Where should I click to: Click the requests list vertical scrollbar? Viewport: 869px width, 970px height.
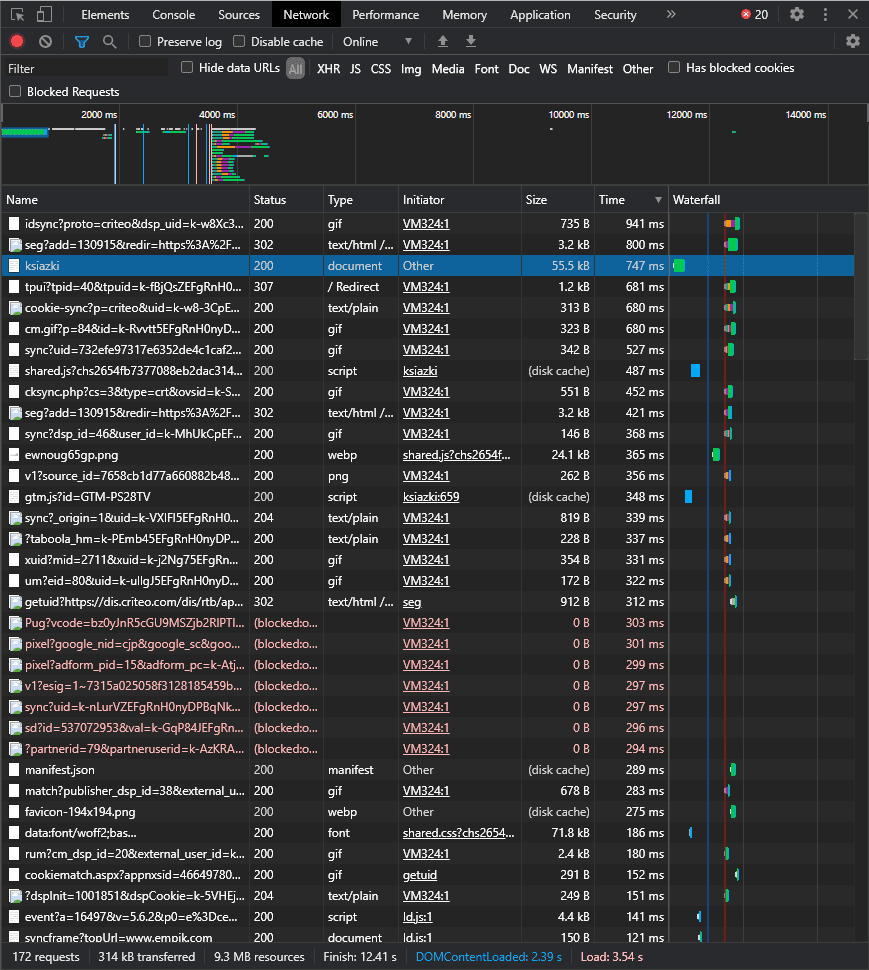click(x=860, y=286)
